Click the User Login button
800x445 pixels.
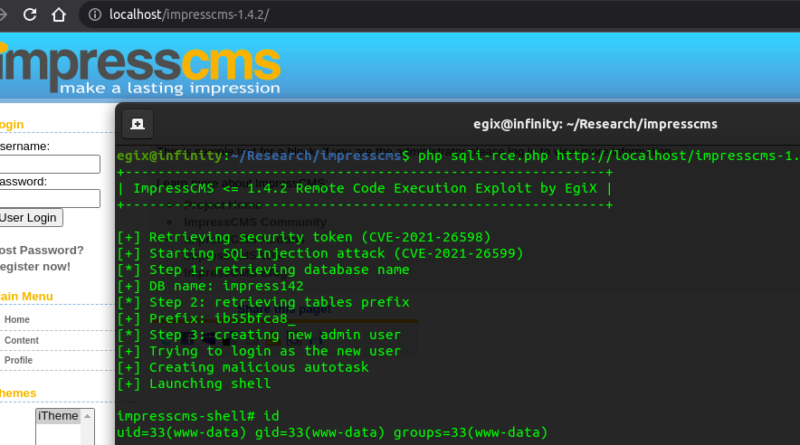[x=30, y=218]
